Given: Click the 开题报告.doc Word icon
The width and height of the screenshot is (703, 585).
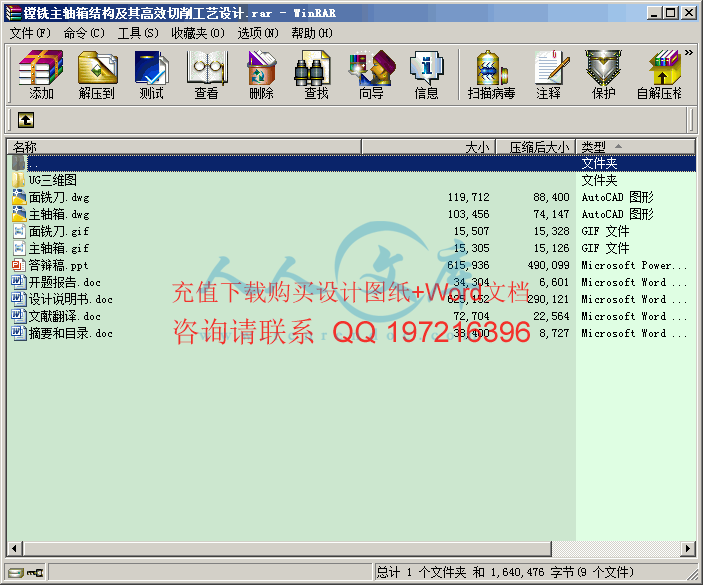Looking at the screenshot, I should tap(18, 282).
